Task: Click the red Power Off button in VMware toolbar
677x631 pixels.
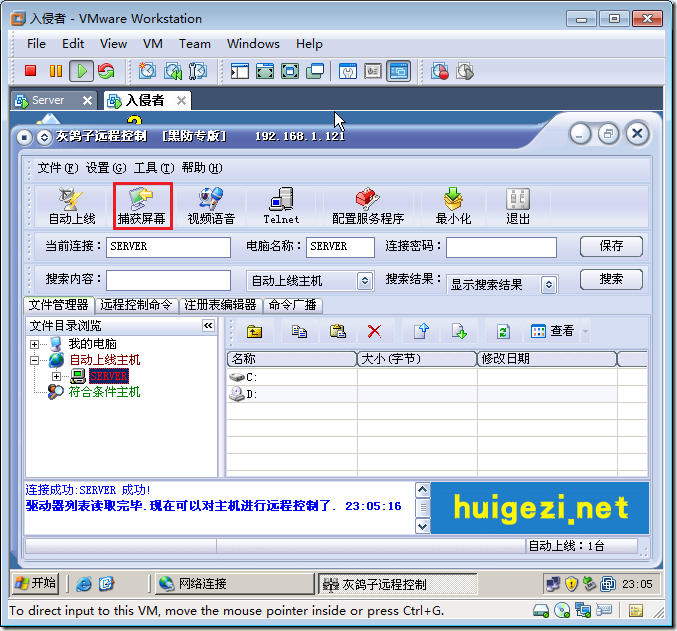Action: coord(30,71)
